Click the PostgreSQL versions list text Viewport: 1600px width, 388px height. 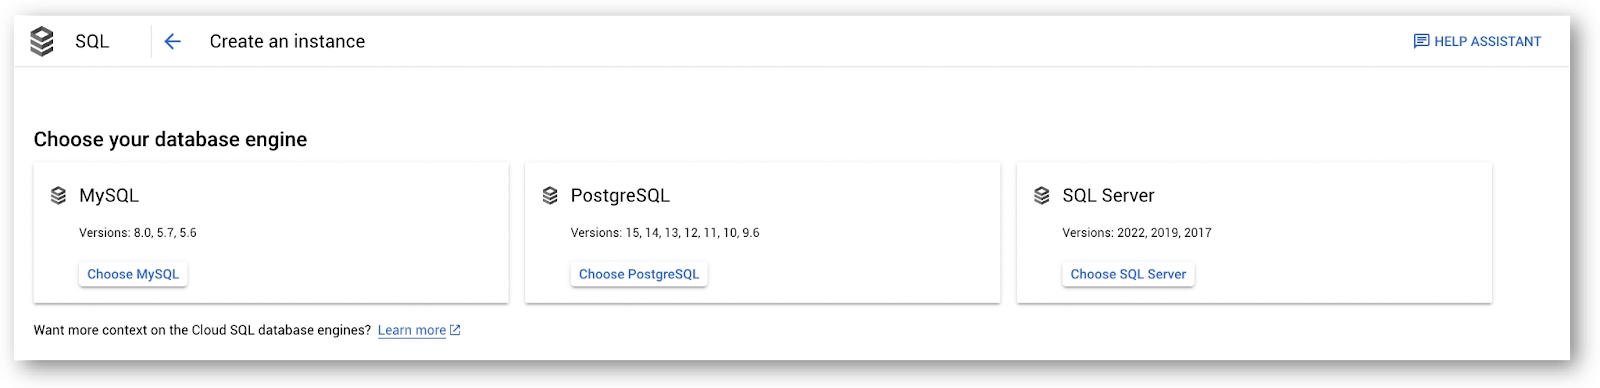pos(665,233)
